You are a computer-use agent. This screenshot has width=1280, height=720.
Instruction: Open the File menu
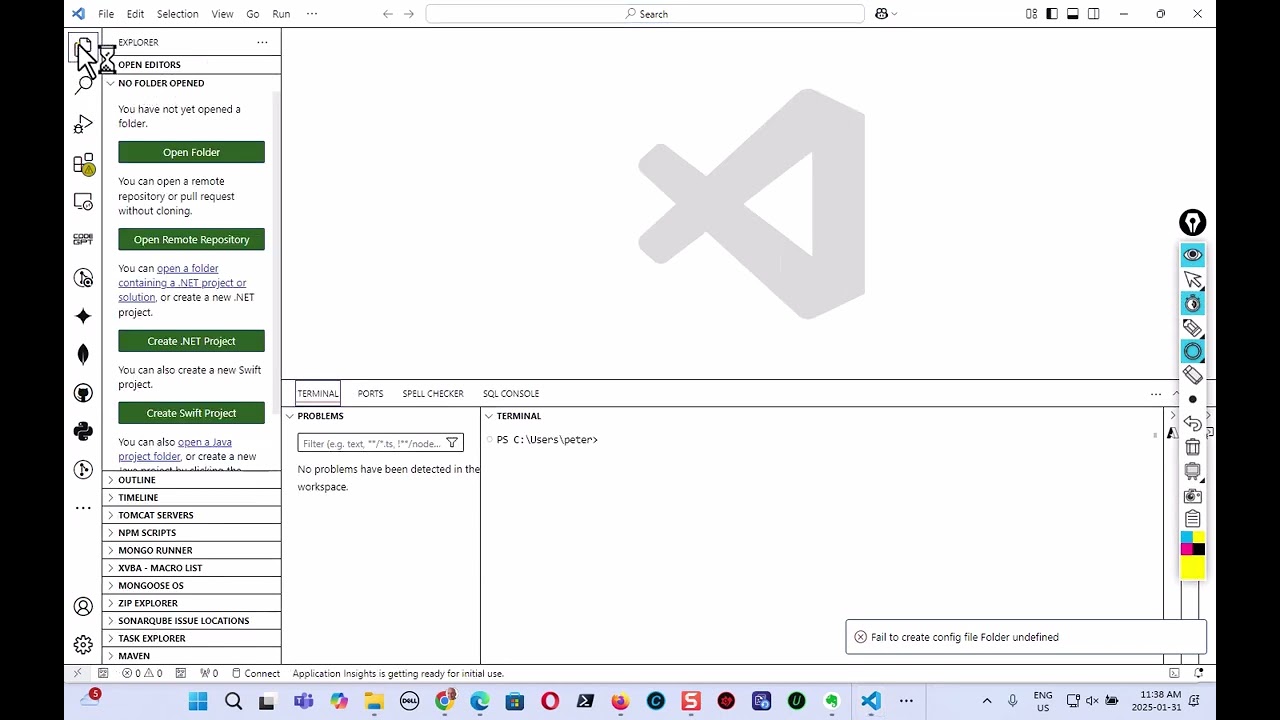pyautogui.click(x=106, y=14)
